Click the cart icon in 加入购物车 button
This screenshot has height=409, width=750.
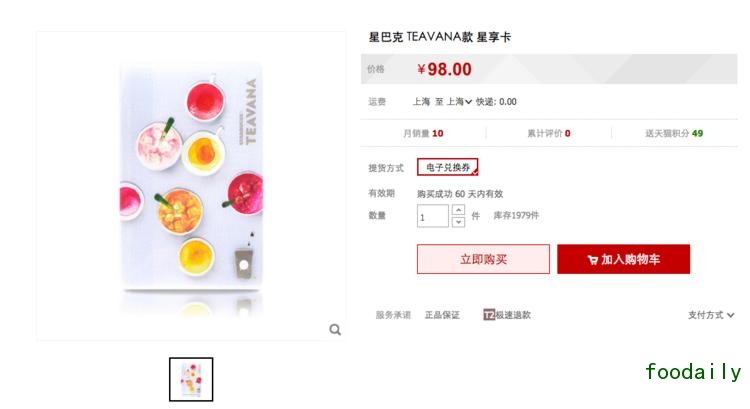tap(593, 260)
